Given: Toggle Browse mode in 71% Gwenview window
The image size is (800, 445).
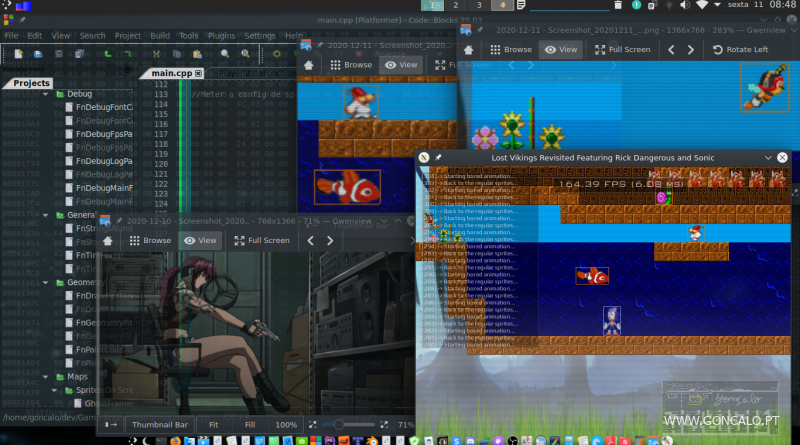Looking at the screenshot, I should 150,240.
